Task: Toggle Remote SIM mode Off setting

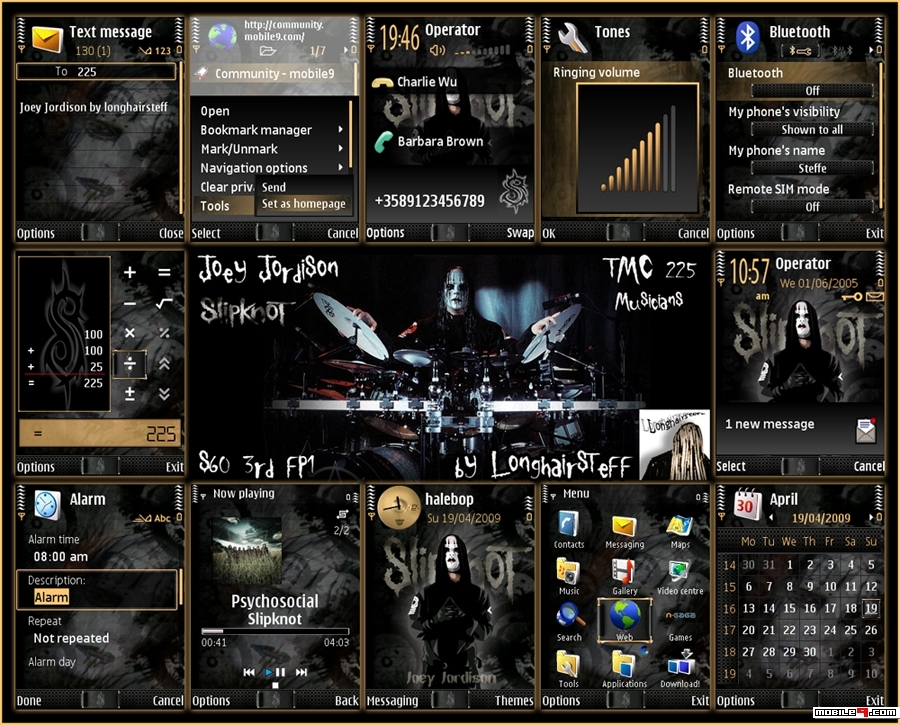Action: [812, 207]
